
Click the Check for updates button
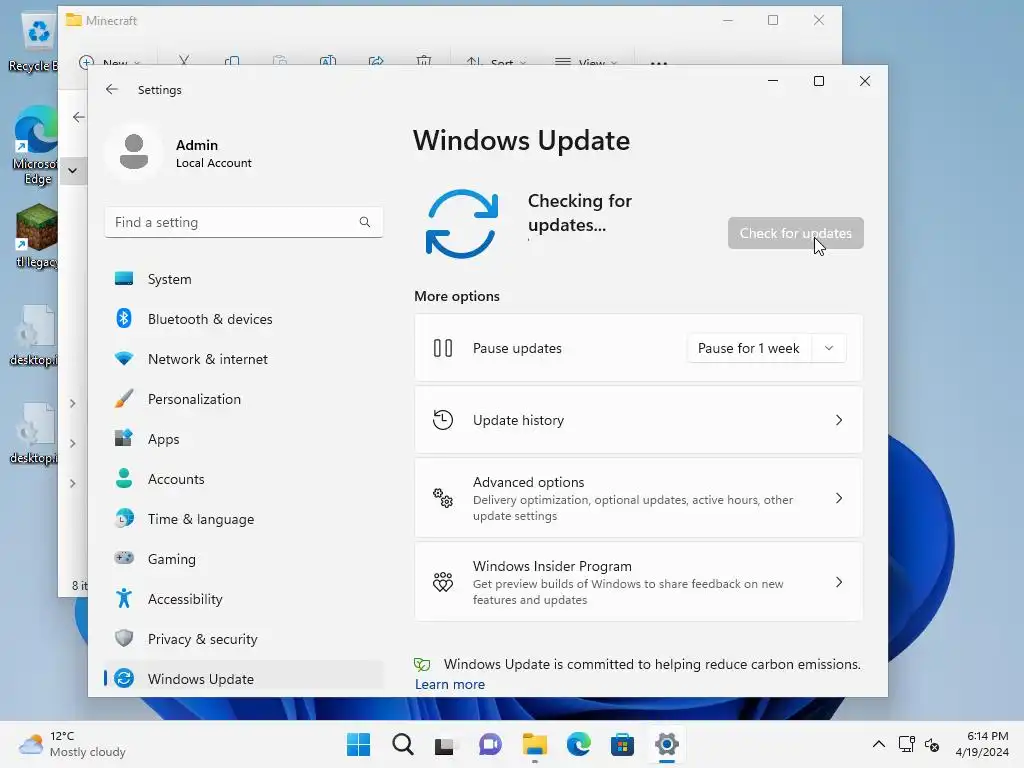pos(795,233)
